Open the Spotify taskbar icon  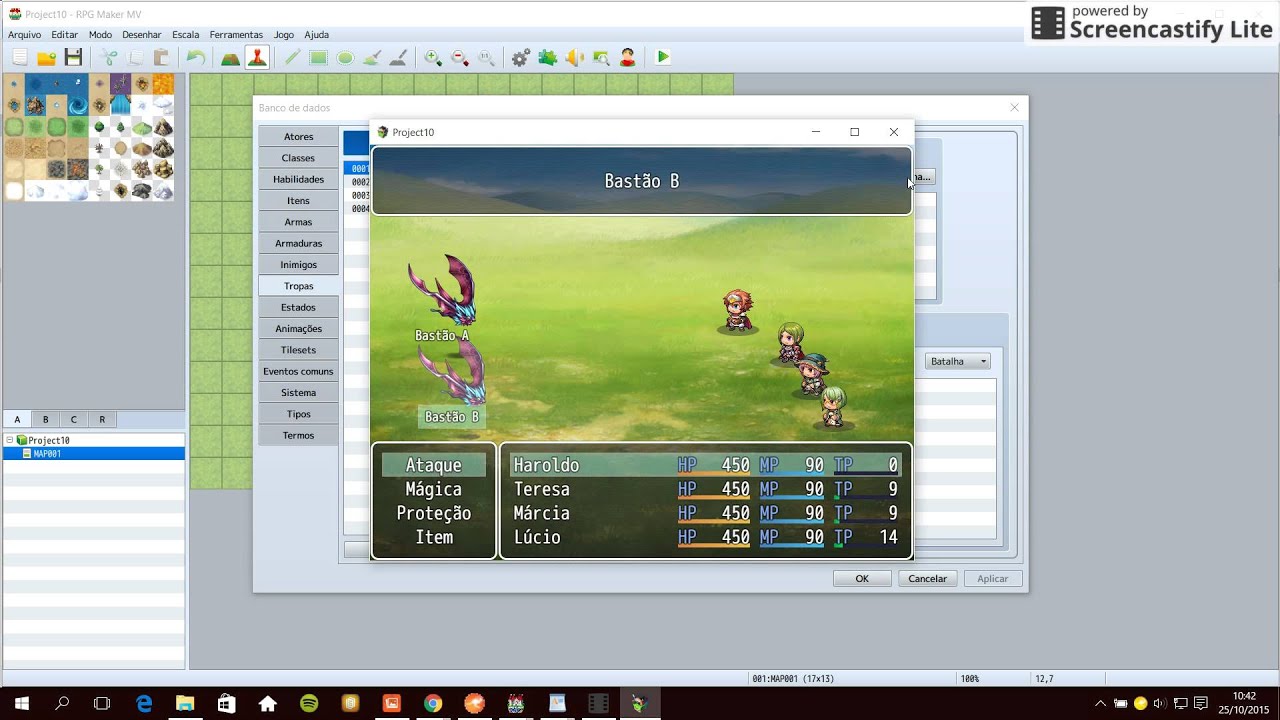pos(309,703)
